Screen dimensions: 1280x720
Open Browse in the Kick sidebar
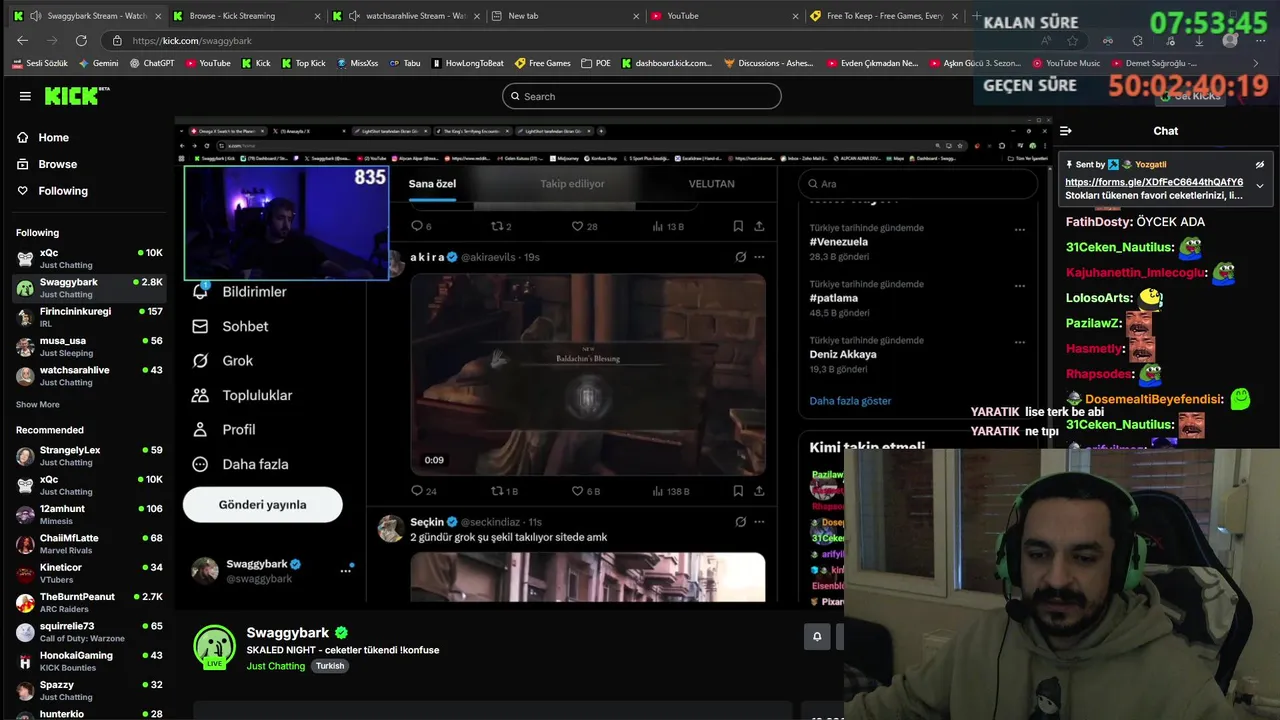pyautogui.click(x=46, y=164)
